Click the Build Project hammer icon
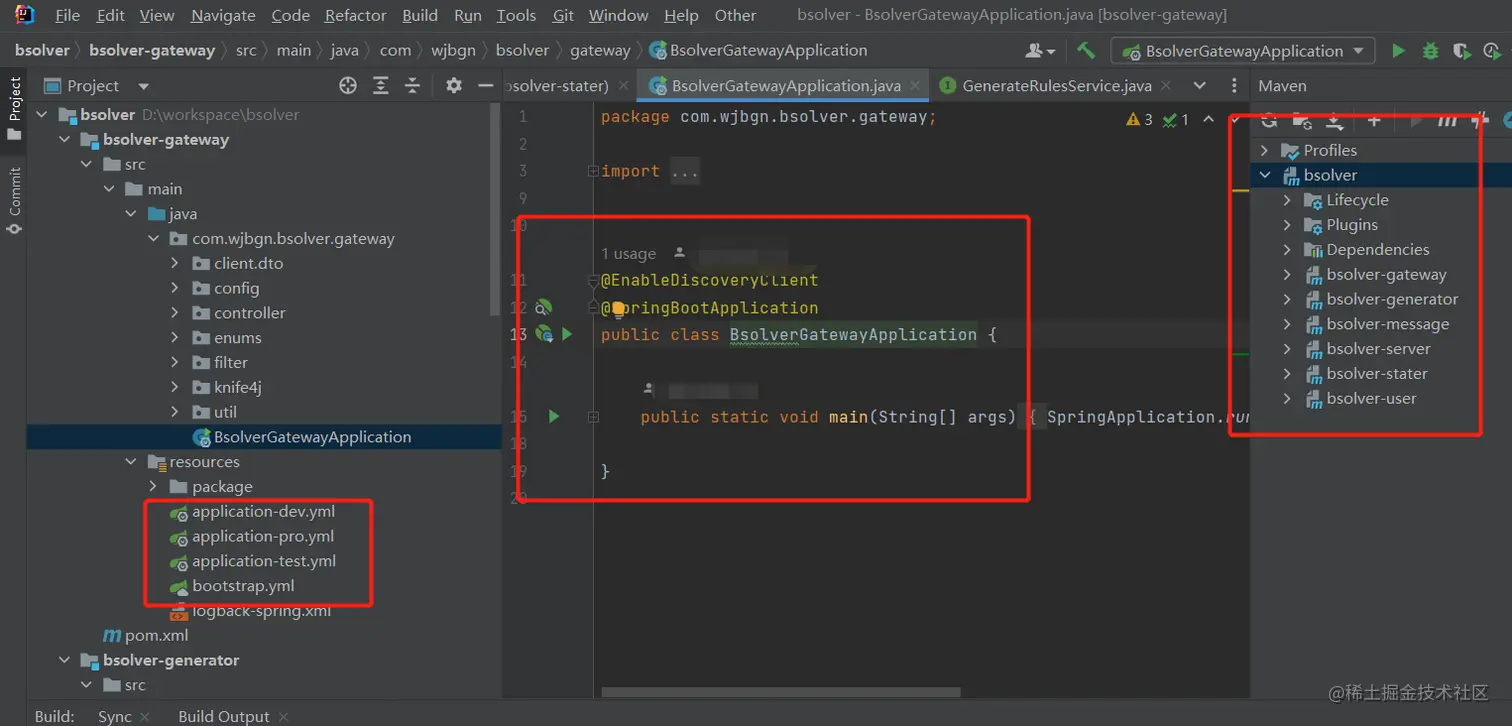The height and width of the screenshot is (726, 1512). coord(1086,50)
